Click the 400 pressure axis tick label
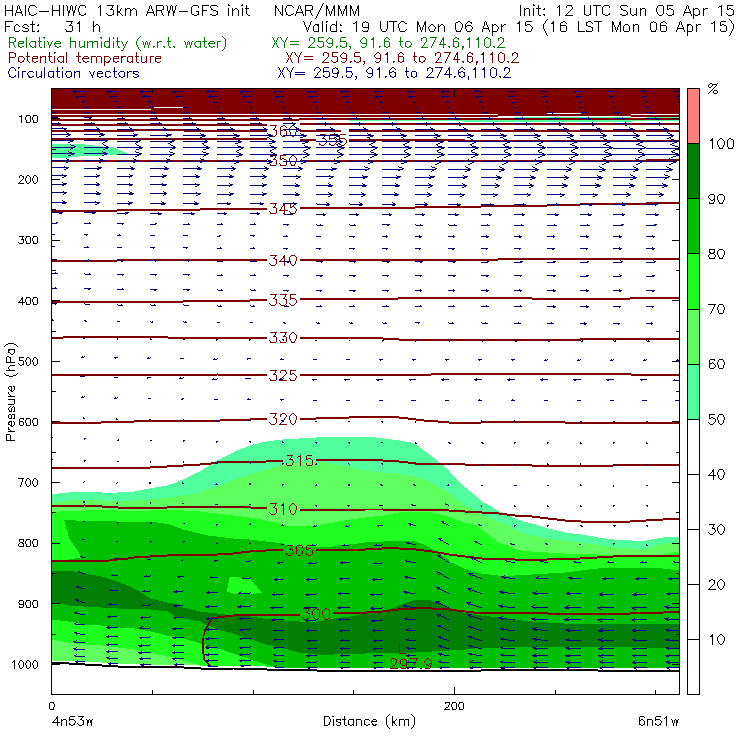The height and width of the screenshot is (740, 740). (x=28, y=301)
